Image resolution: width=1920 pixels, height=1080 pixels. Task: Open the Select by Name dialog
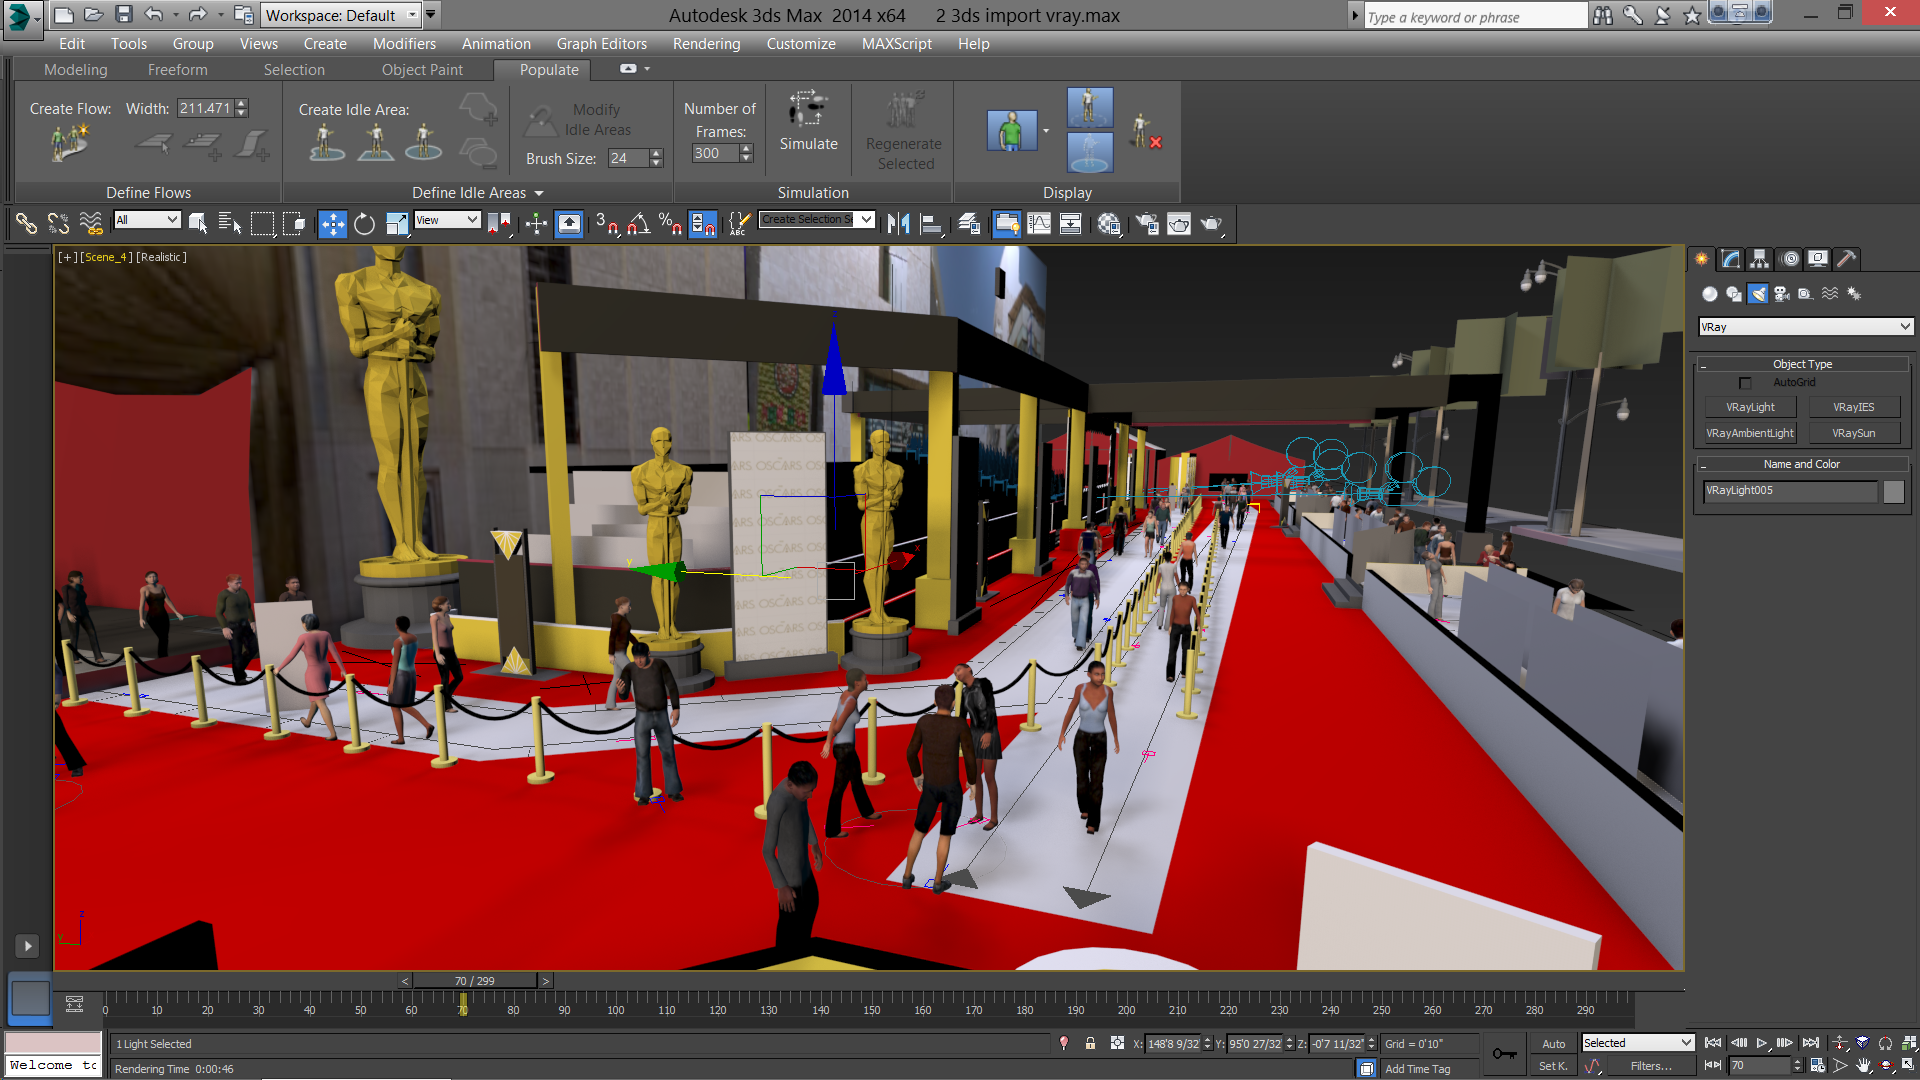coord(230,224)
